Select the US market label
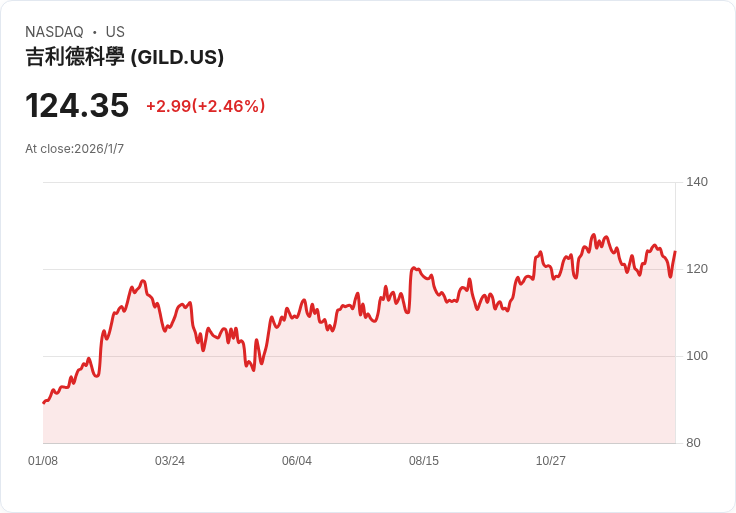Screen dimensions: 736x513 (115, 32)
